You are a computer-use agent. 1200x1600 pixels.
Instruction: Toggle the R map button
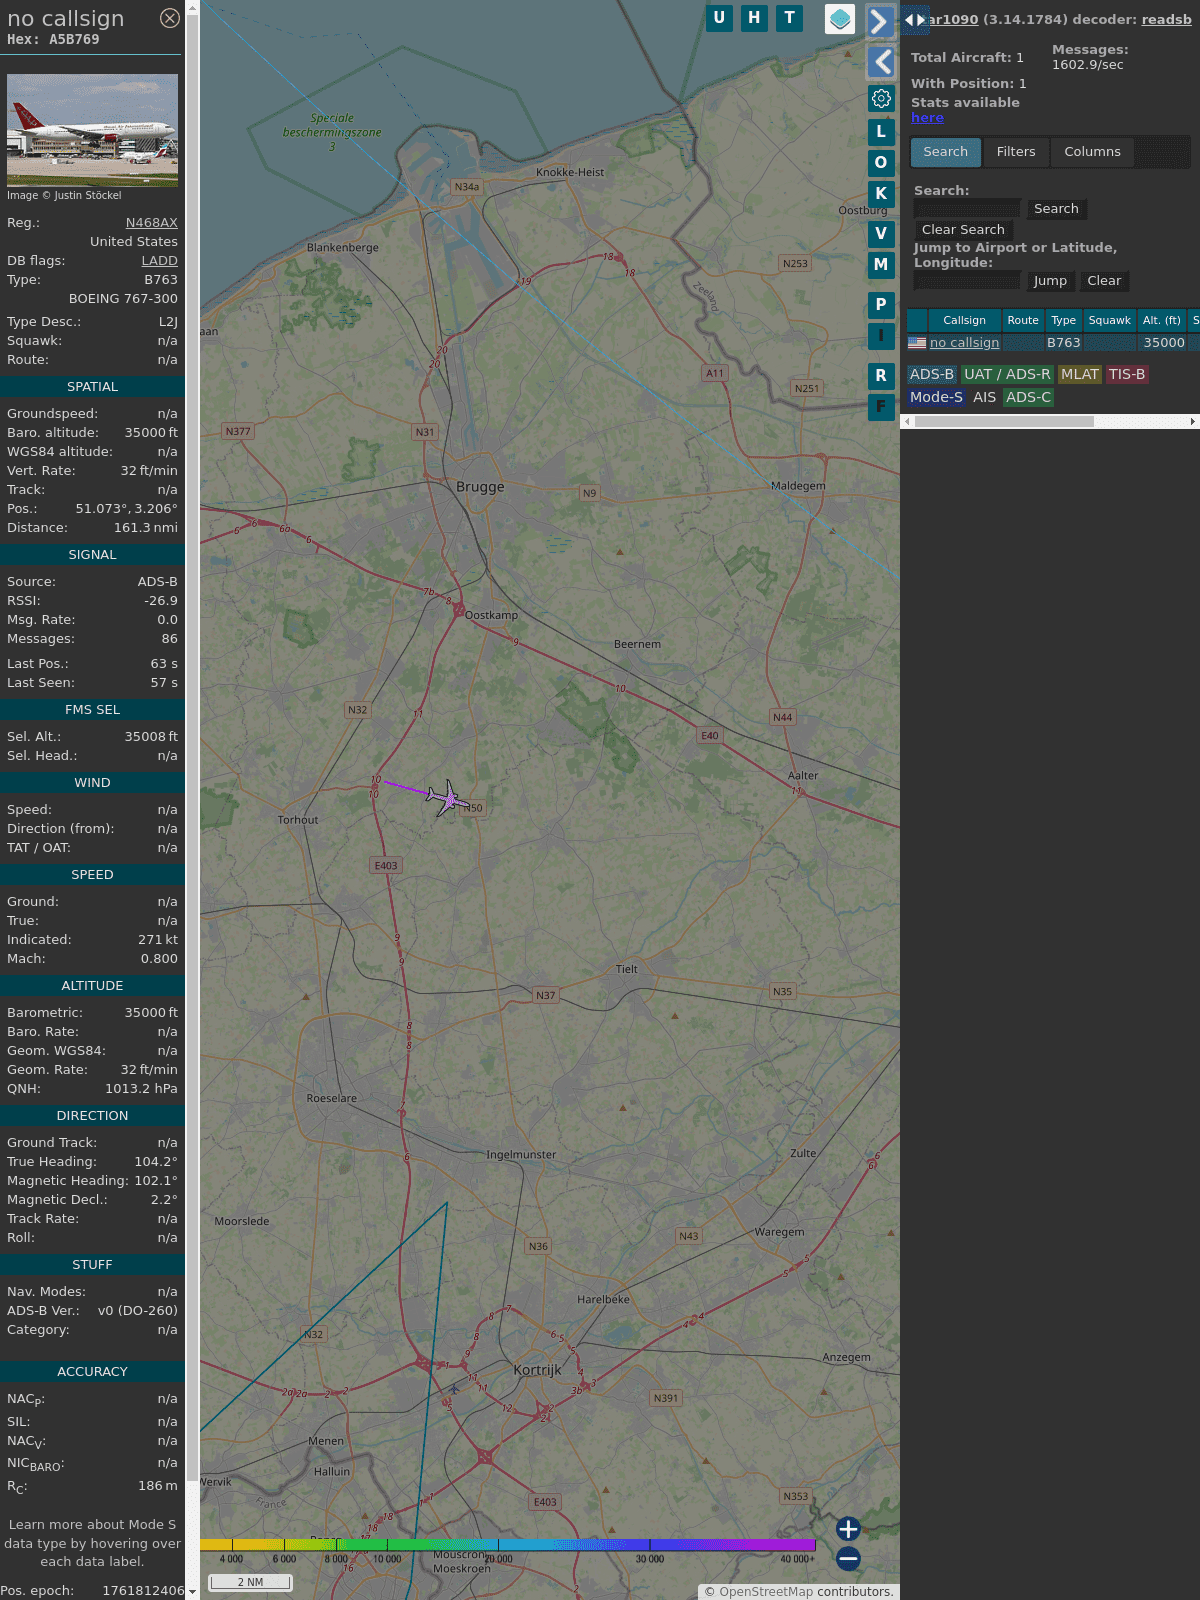point(881,375)
